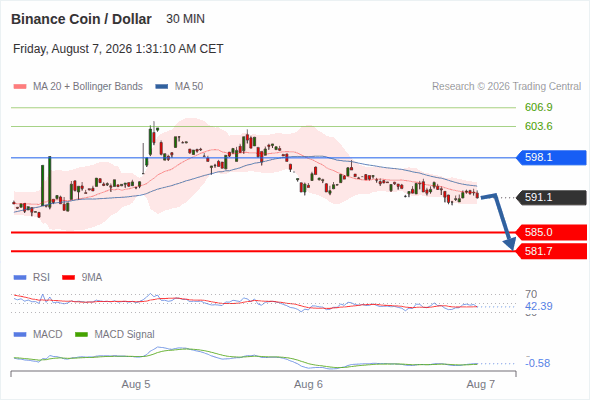Click the black 591.1 current price tag
Image resolution: width=590 pixels, height=400 pixels.
point(551,197)
